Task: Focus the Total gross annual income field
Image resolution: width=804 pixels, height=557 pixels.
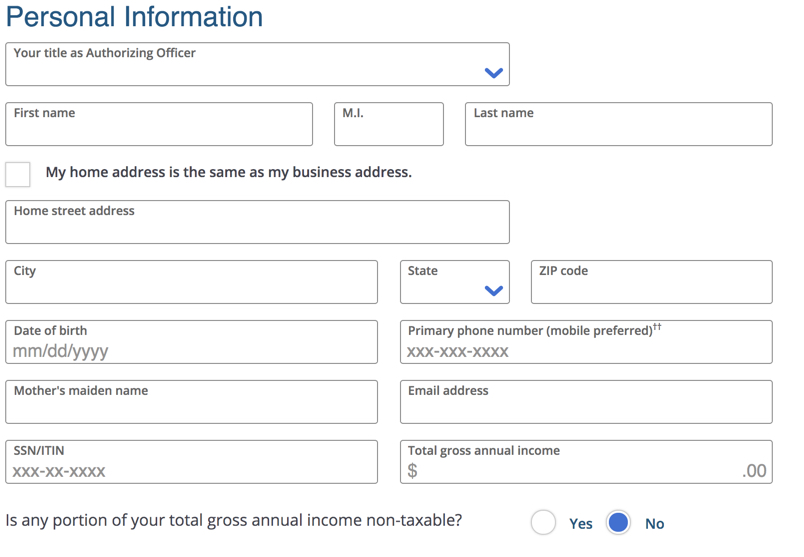Action: pyautogui.click(x=586, y=462)
